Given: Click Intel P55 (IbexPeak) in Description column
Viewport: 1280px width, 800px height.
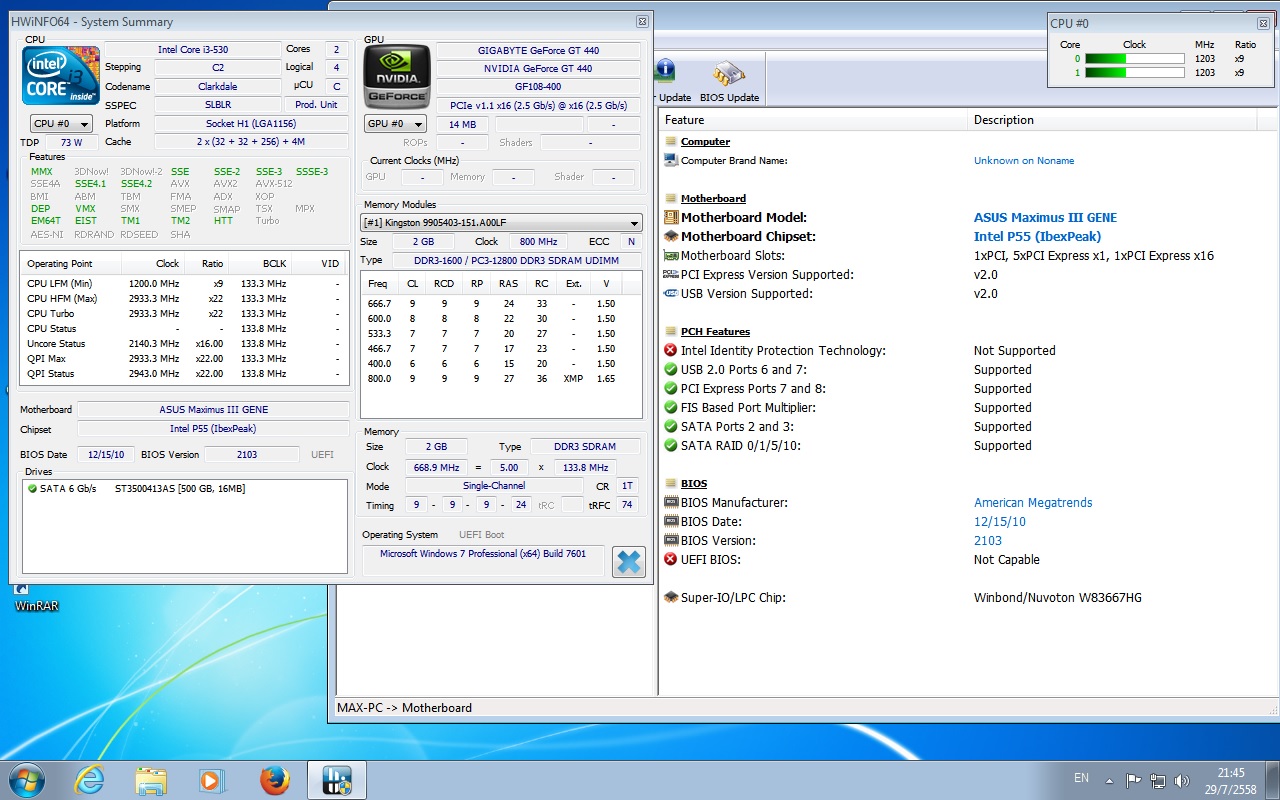Looking at the screenshot, I should click(1037, 237).
